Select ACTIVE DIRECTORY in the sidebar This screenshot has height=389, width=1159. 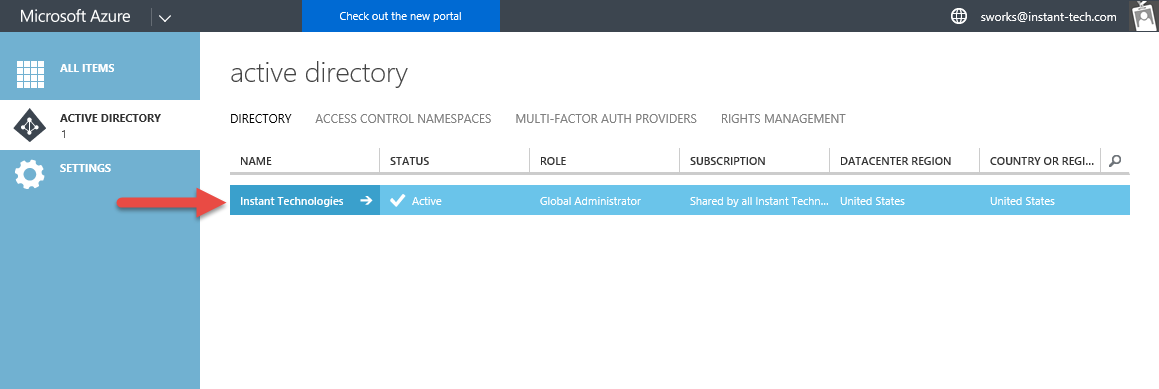click(110, 118)
